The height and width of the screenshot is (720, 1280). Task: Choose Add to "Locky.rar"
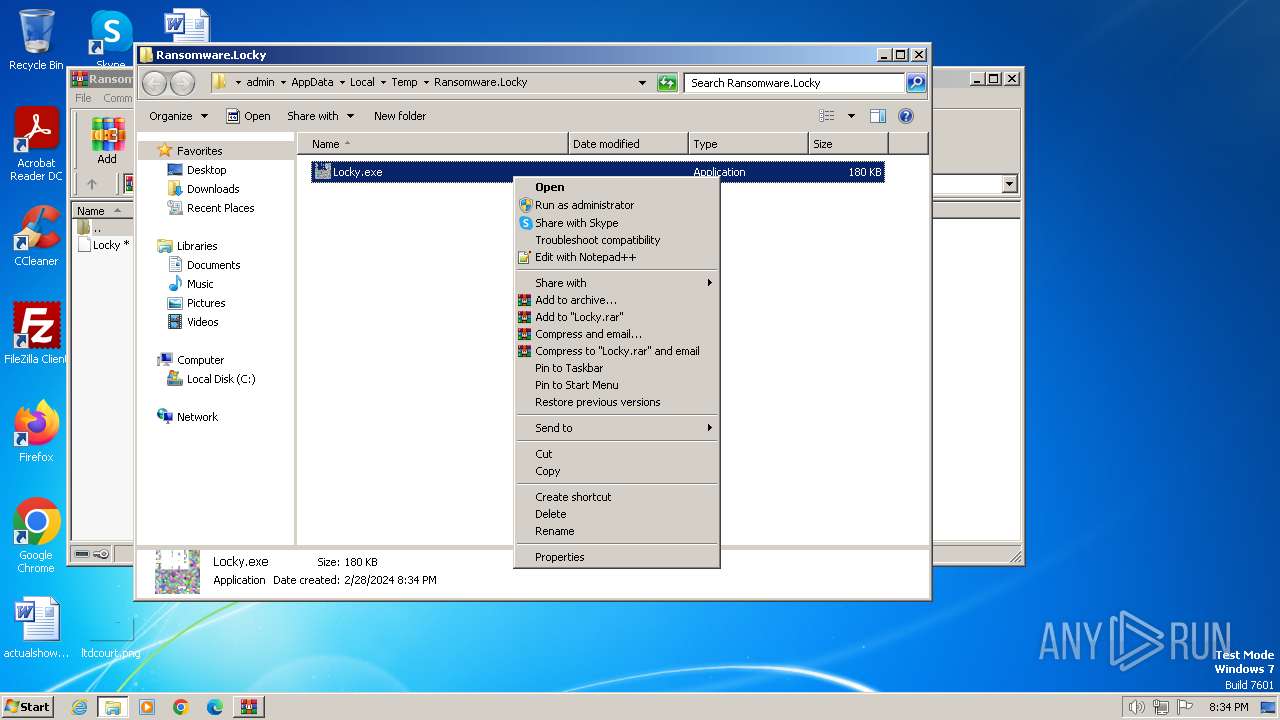pos(617,317)
